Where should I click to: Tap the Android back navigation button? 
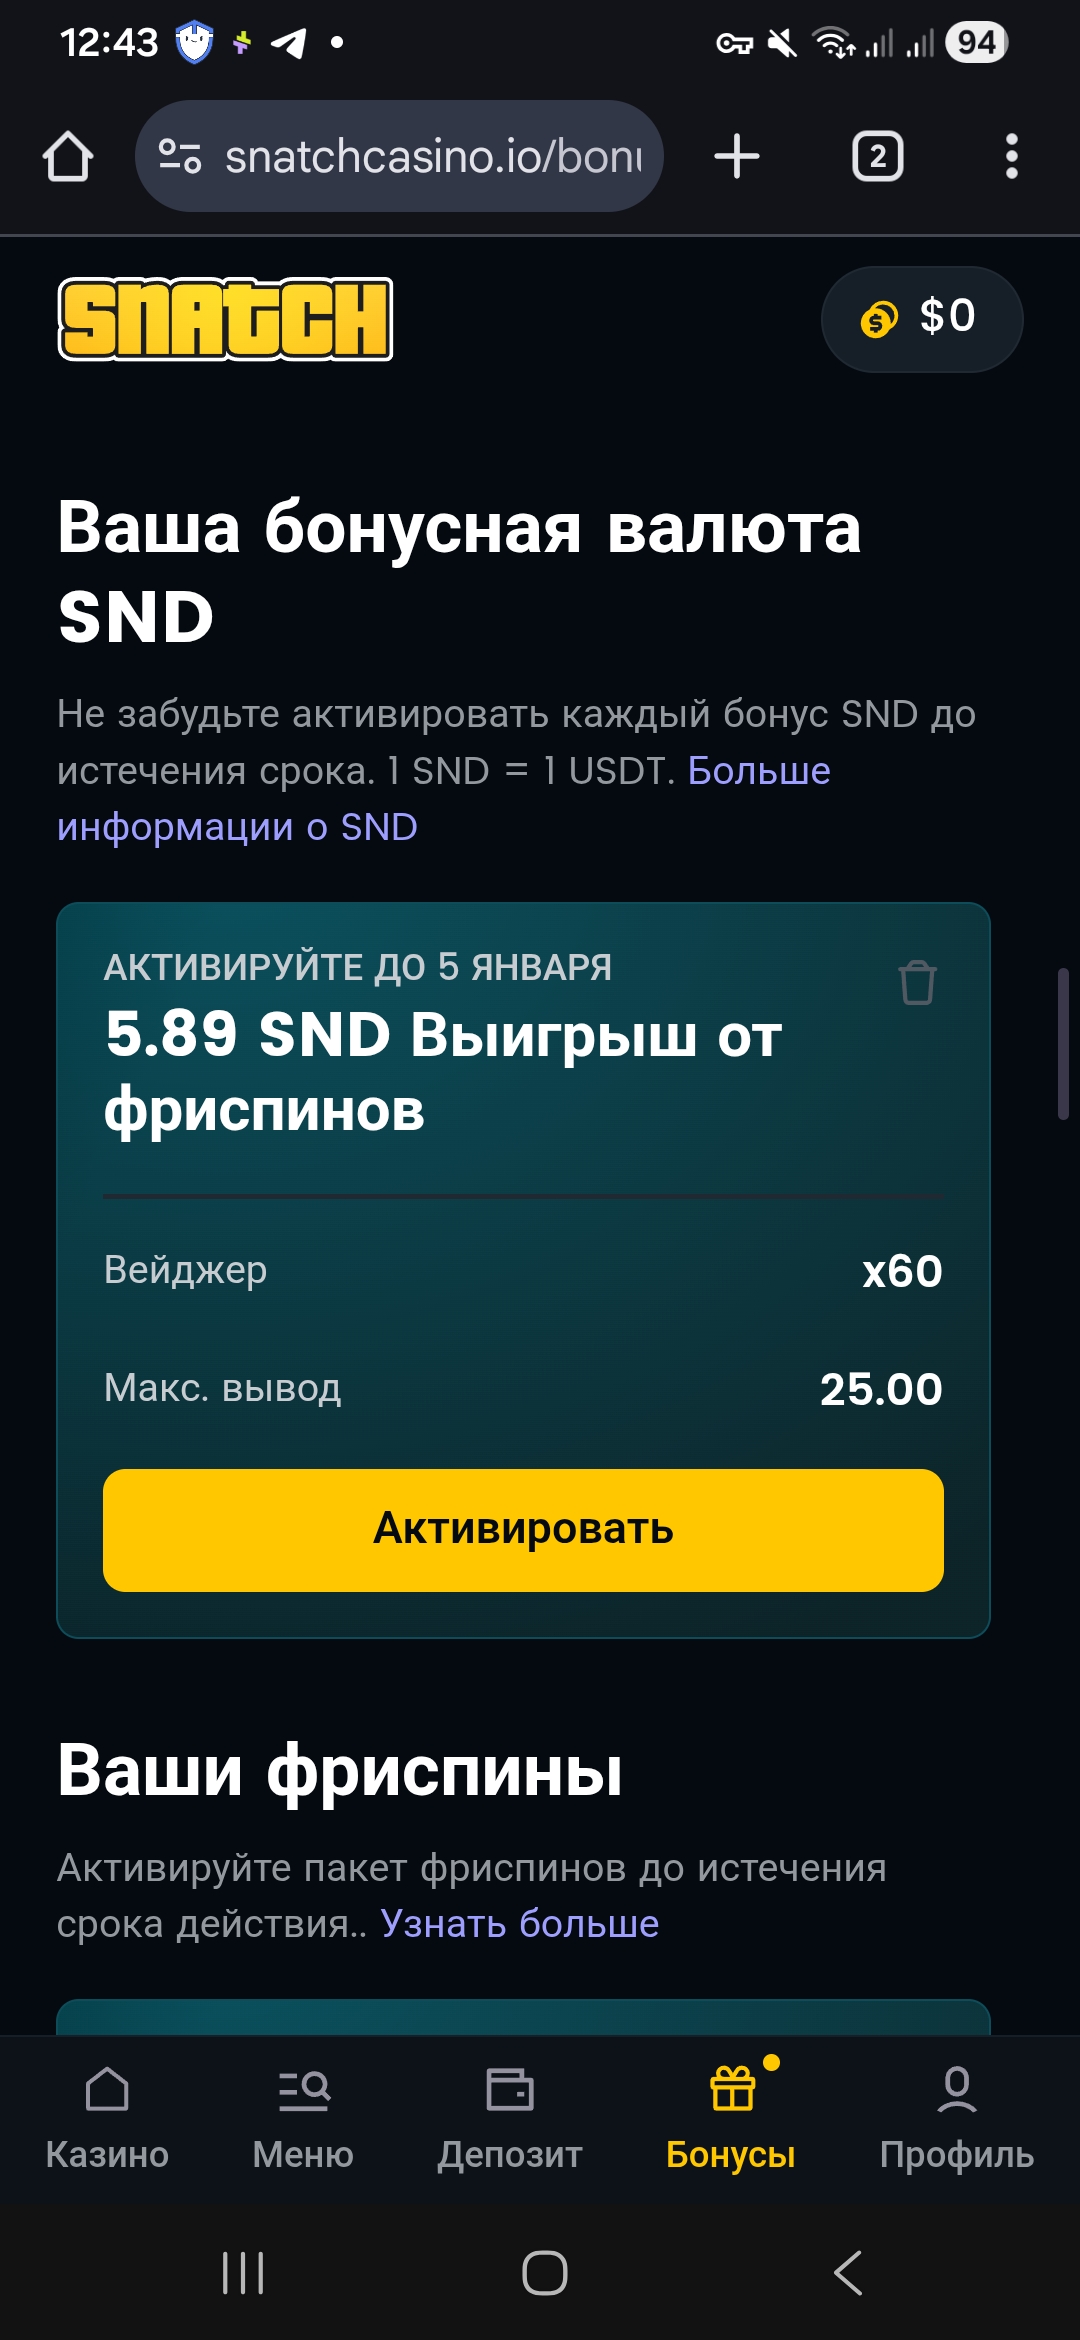pyautogui.click(x=848, y=2273)
